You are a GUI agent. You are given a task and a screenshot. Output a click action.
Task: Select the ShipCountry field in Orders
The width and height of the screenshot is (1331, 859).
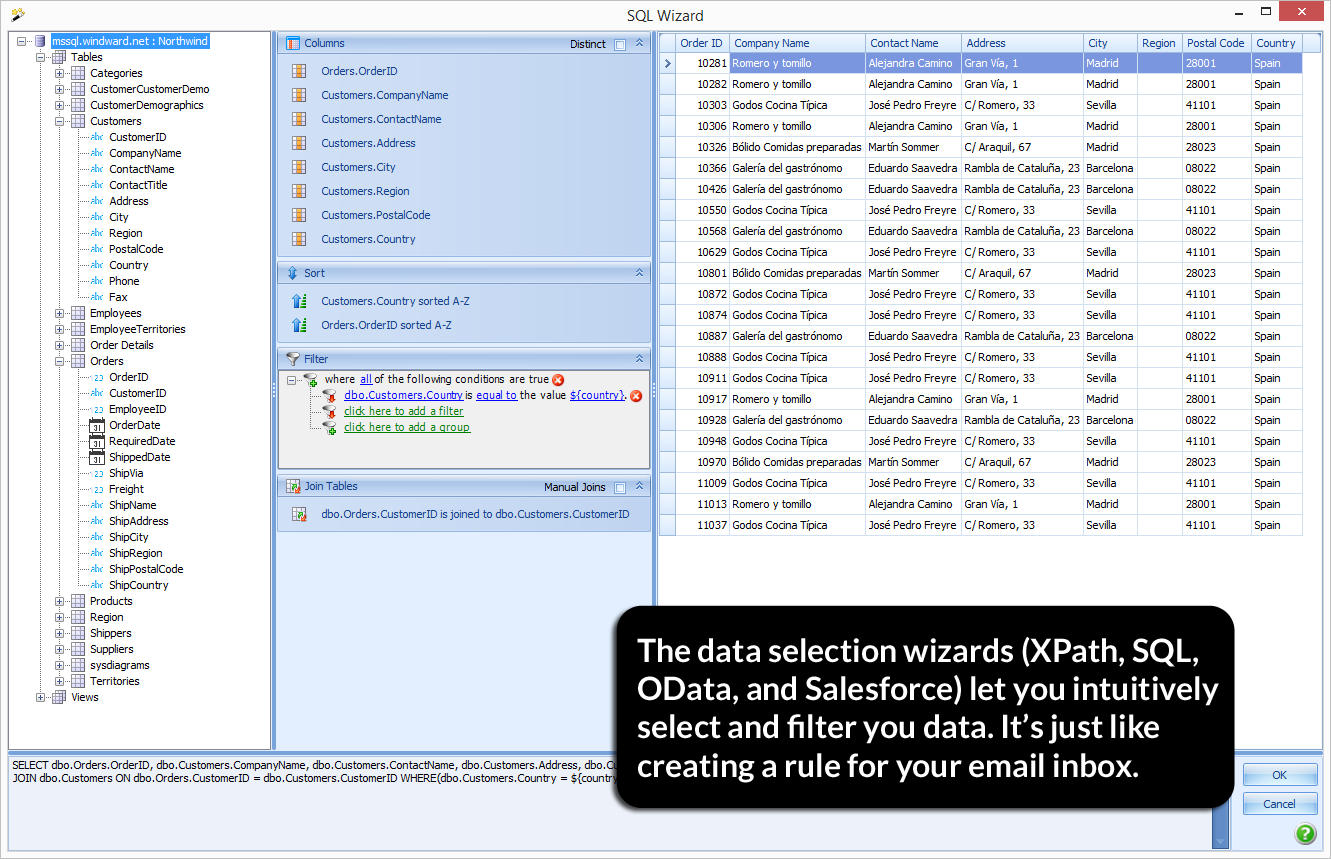point(138,585)
